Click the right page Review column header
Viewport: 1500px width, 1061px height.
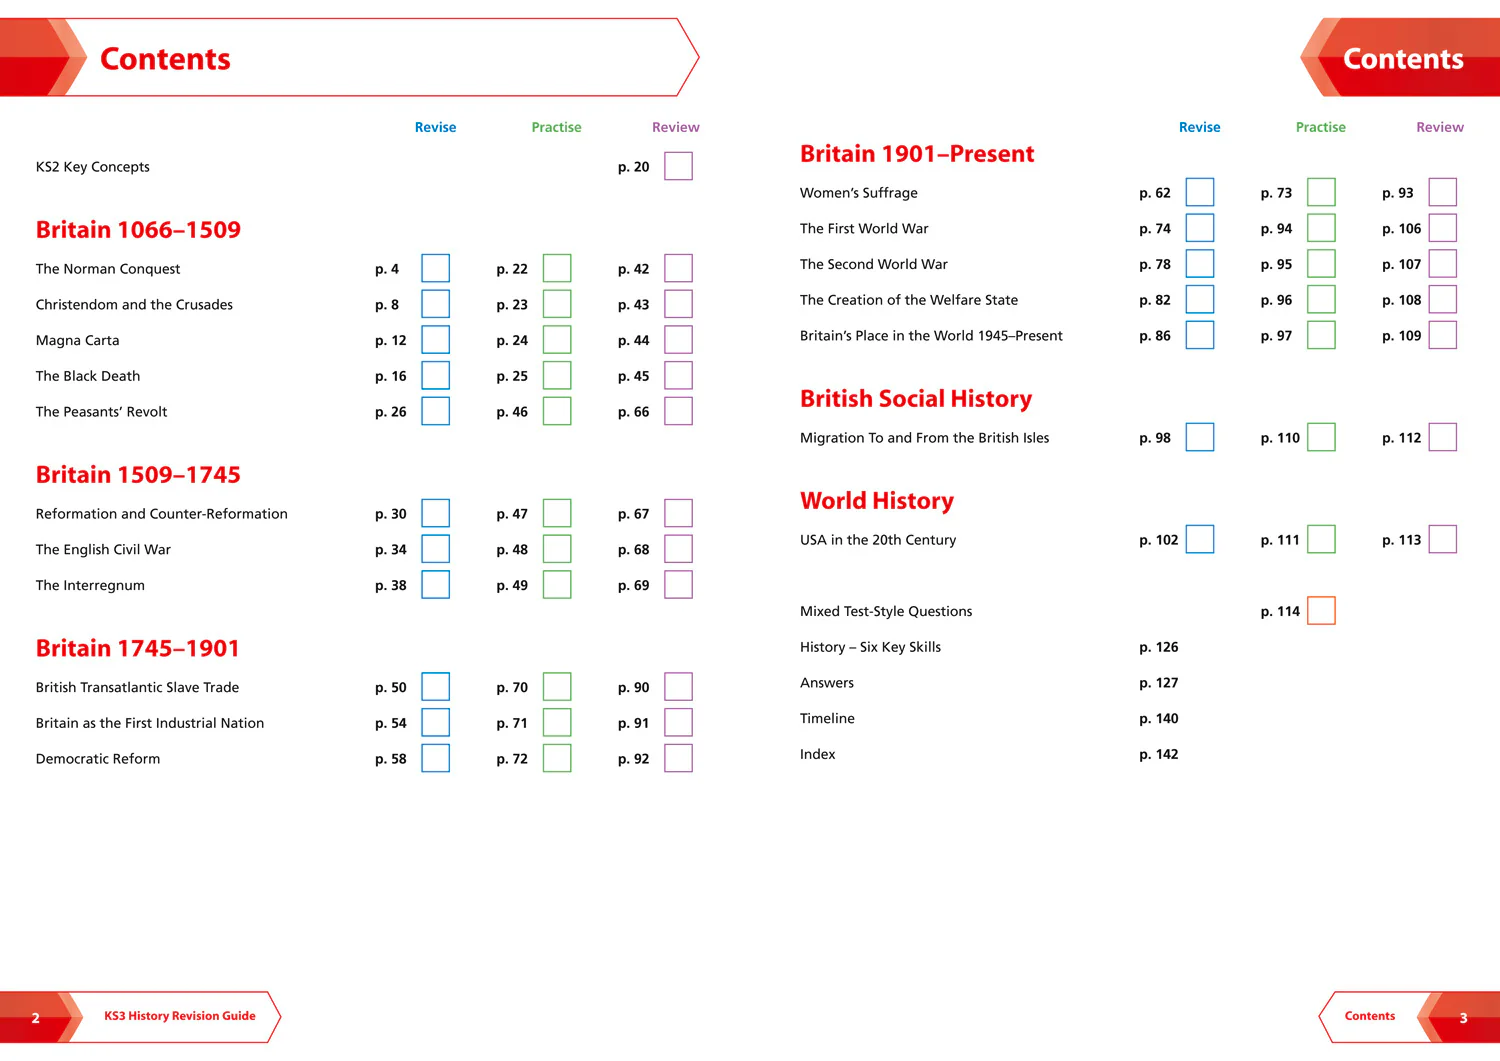click(1440, 127)
